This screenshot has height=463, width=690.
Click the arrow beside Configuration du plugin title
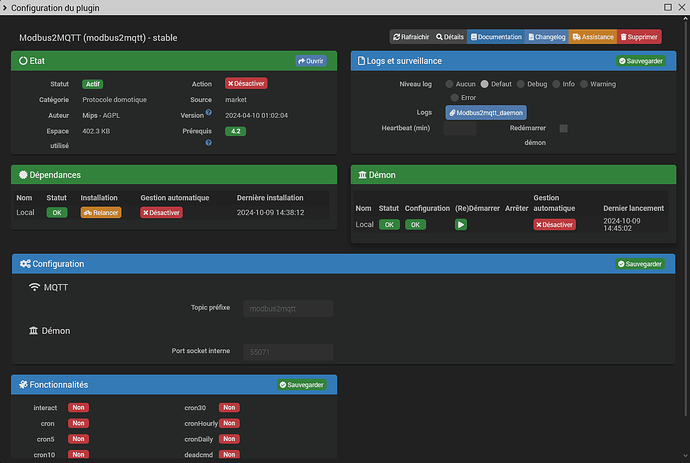(x=5, y=7)
